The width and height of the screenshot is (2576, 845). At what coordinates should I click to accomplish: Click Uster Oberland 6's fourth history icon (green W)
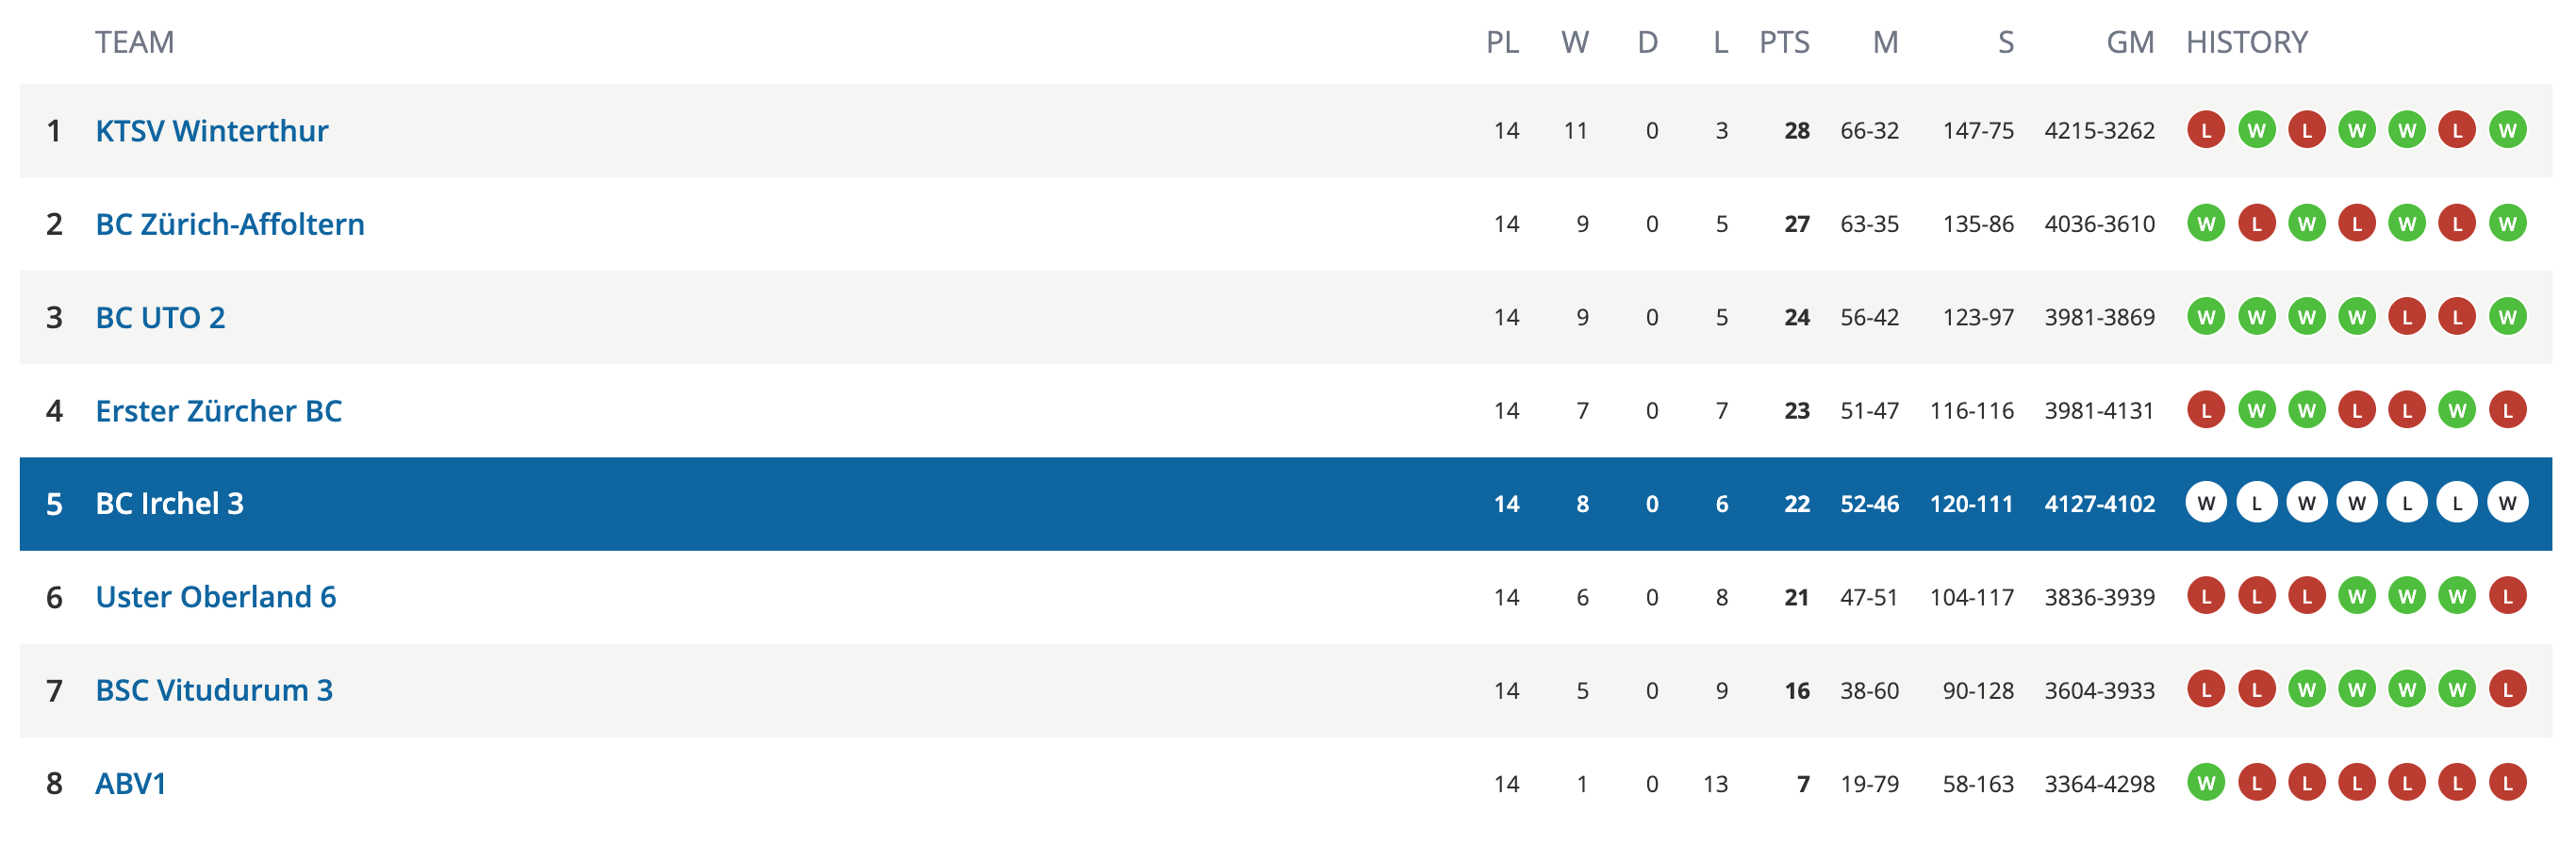[2357, 596]
